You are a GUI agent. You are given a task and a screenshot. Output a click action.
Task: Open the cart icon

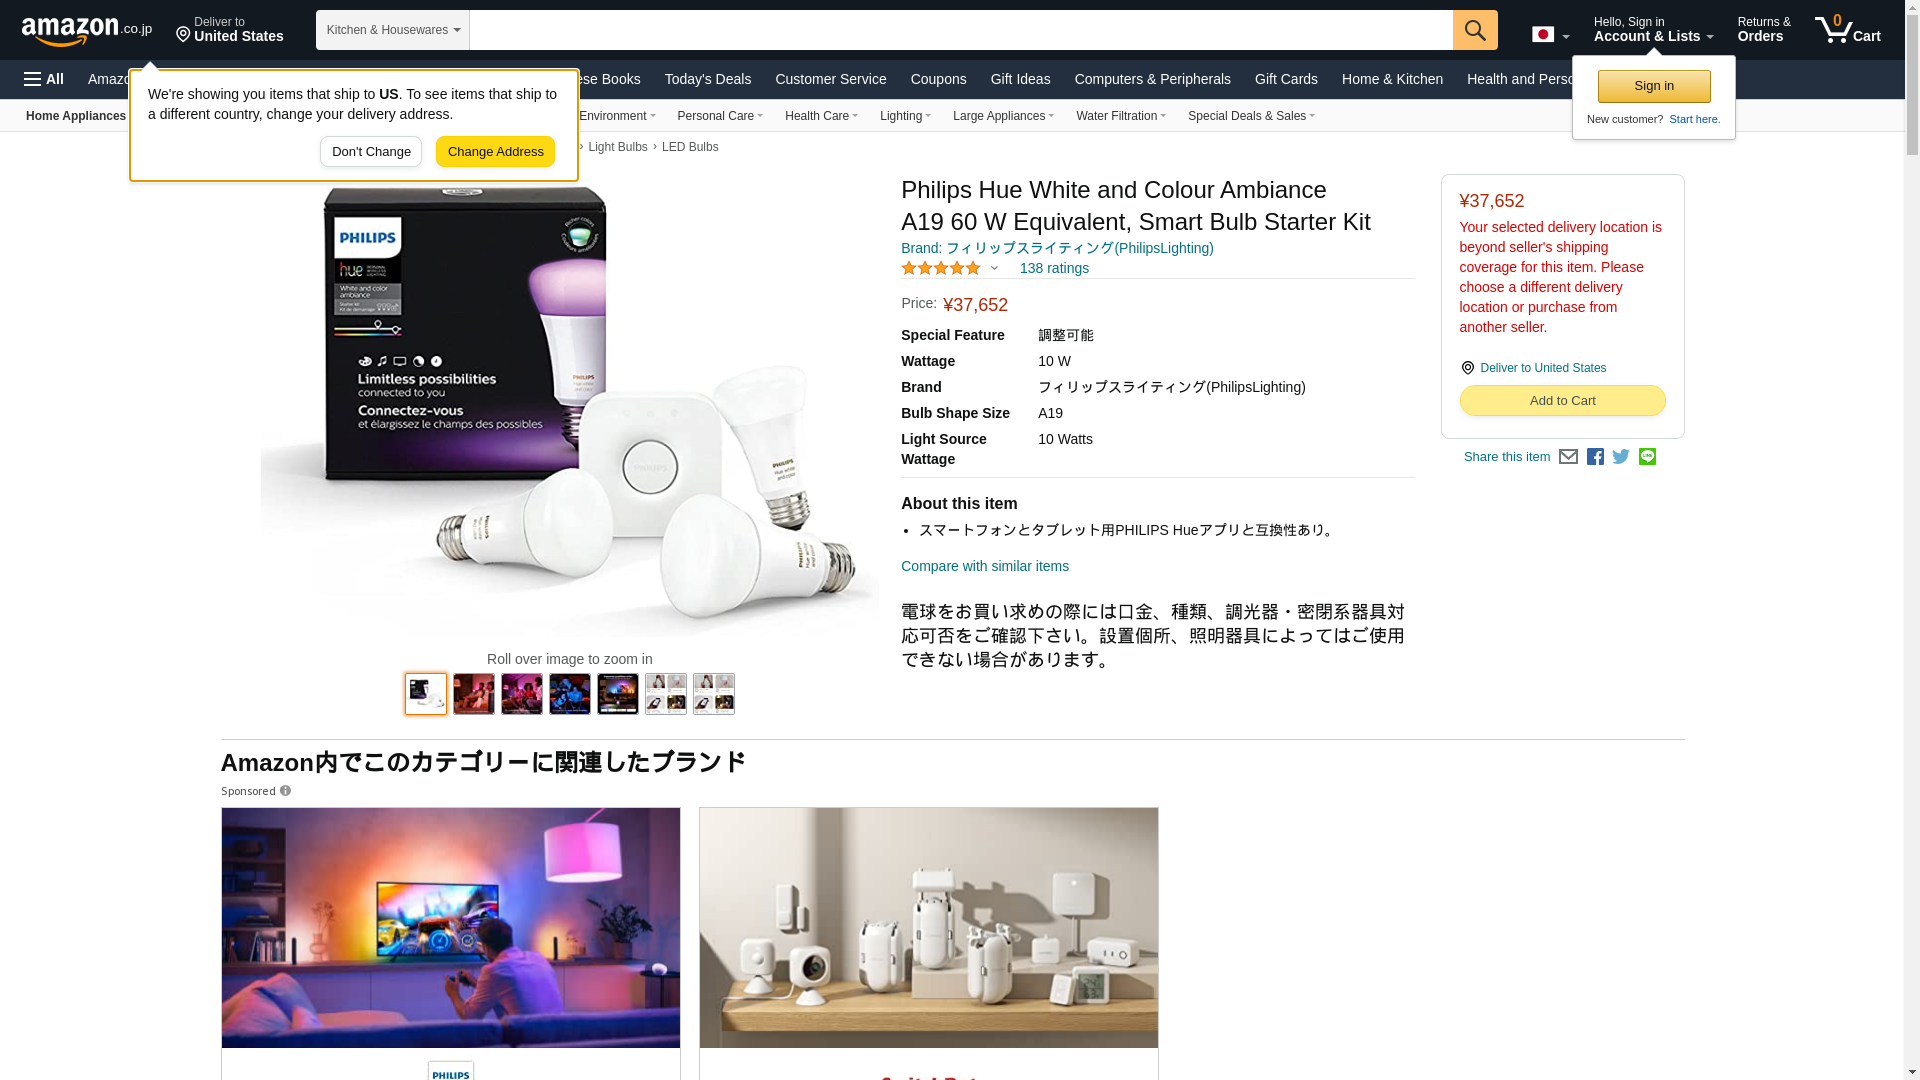[x=1848, y=30]
